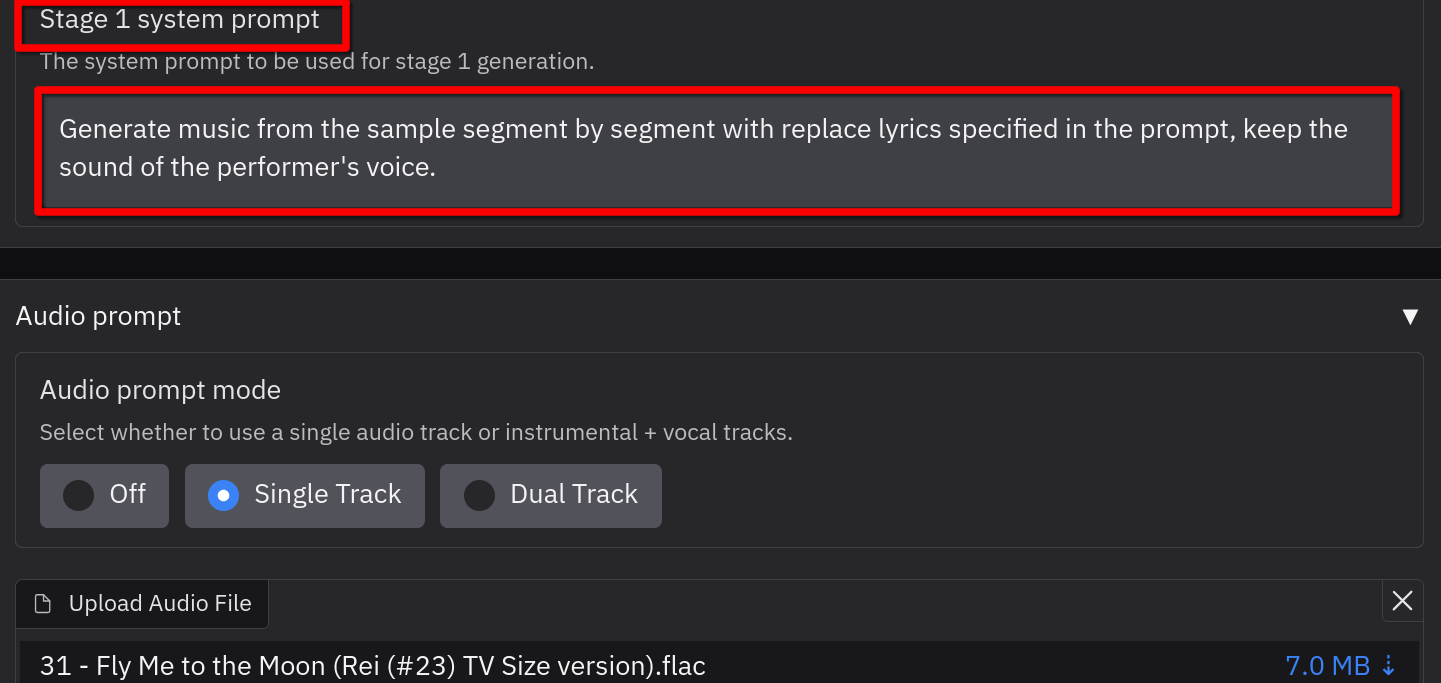The image size is (1441, 683).
Task: Click the download arrow next to 7.0 MB
Action: point(1388,665)
